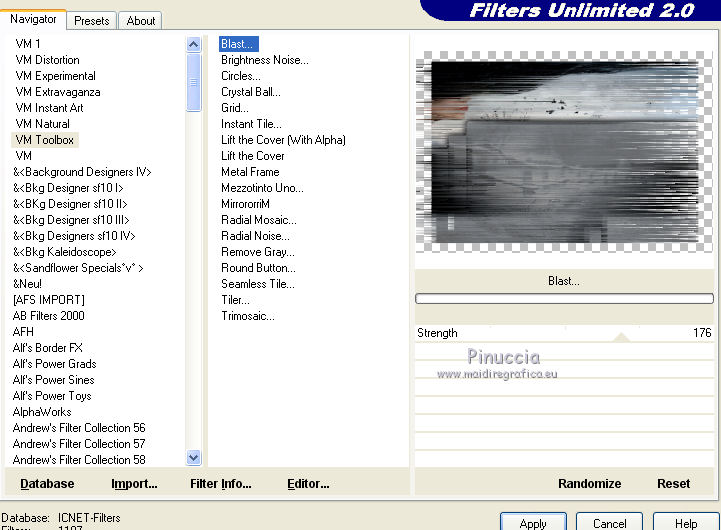This screenshot has width=721, height=530.
Task: Select the &<Bkg Designer sf10 I> category
Action: click(68, 188)
